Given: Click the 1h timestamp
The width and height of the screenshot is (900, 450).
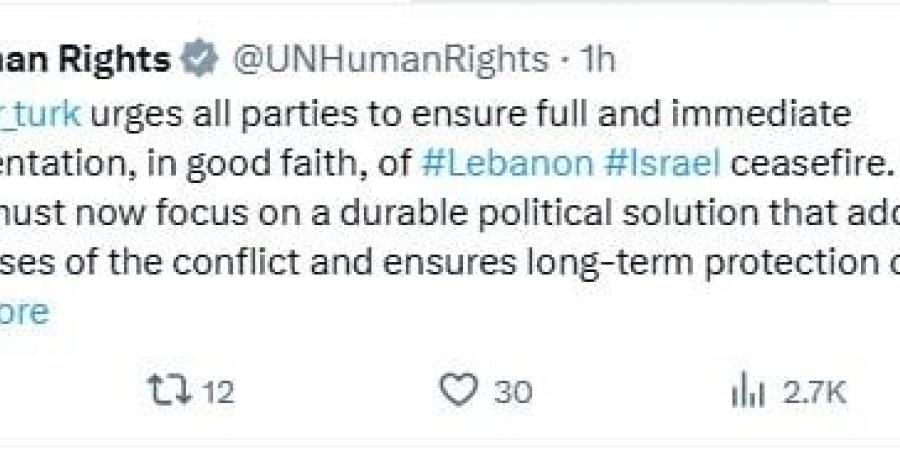Looking at the screenshot, I should (598, 61).
